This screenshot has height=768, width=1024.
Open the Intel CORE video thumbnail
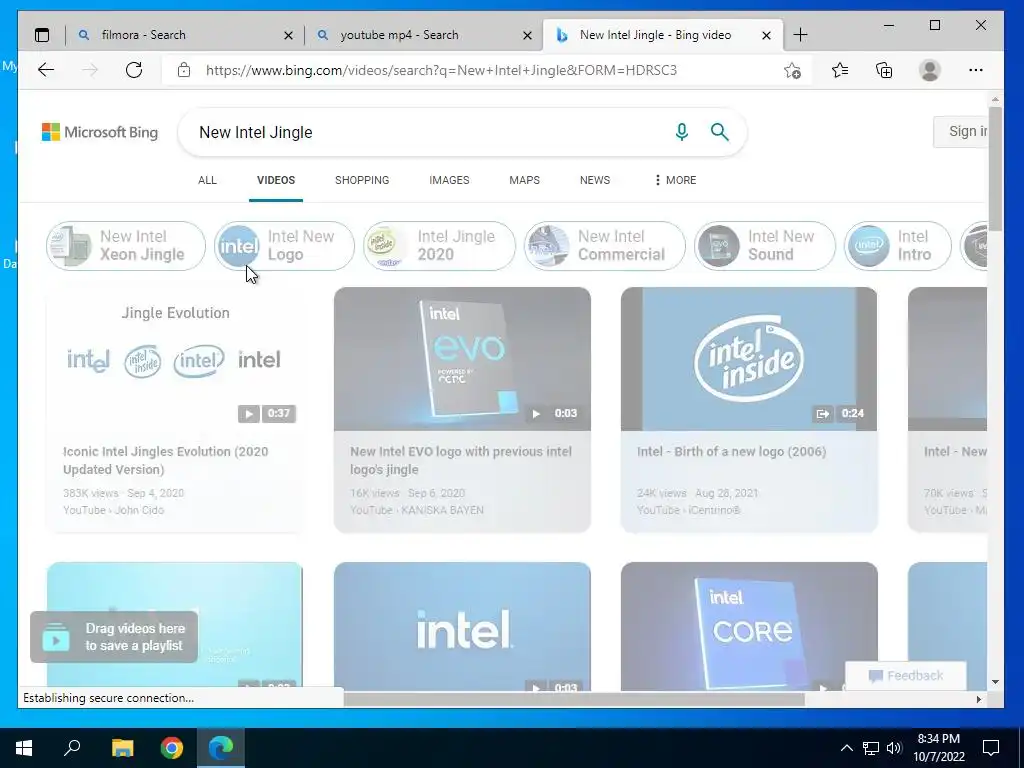[x=749, y=626]
